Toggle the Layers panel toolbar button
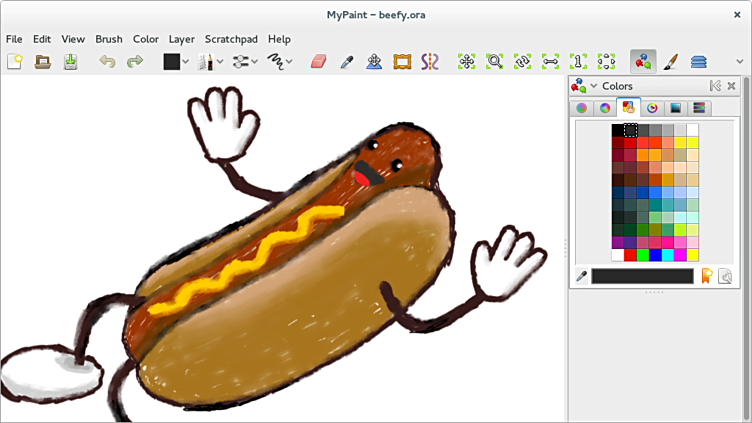The image size is (752, 423). point(699,61)
